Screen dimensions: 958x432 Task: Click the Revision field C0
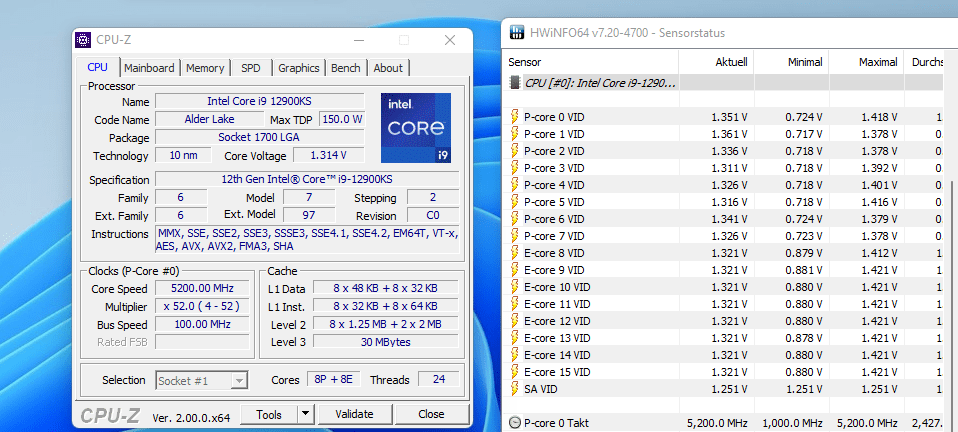click(x=433, y=216)
